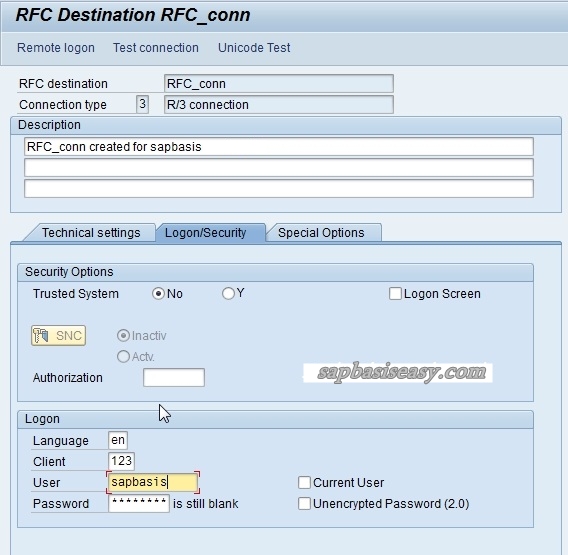Switch to Technical settings tab
Image resolution: width=568 pixels, height=555 pixels.
pyautogui.click(x=91, y=233)
